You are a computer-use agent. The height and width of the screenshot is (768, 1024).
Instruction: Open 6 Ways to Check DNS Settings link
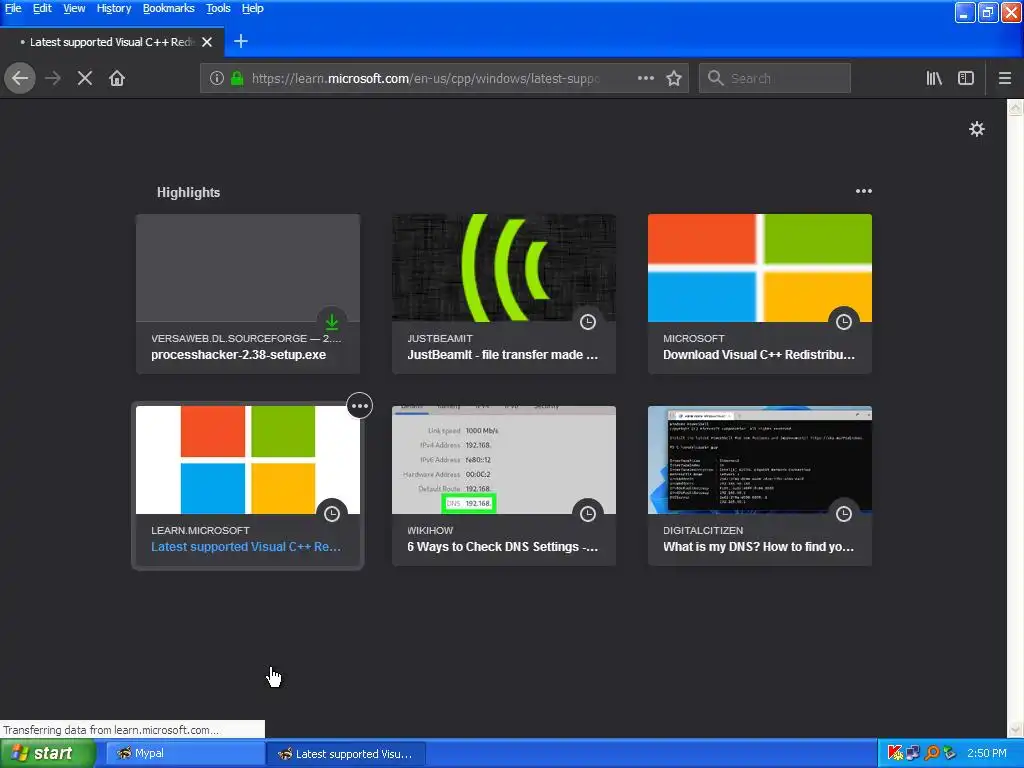tap(502, 547)
